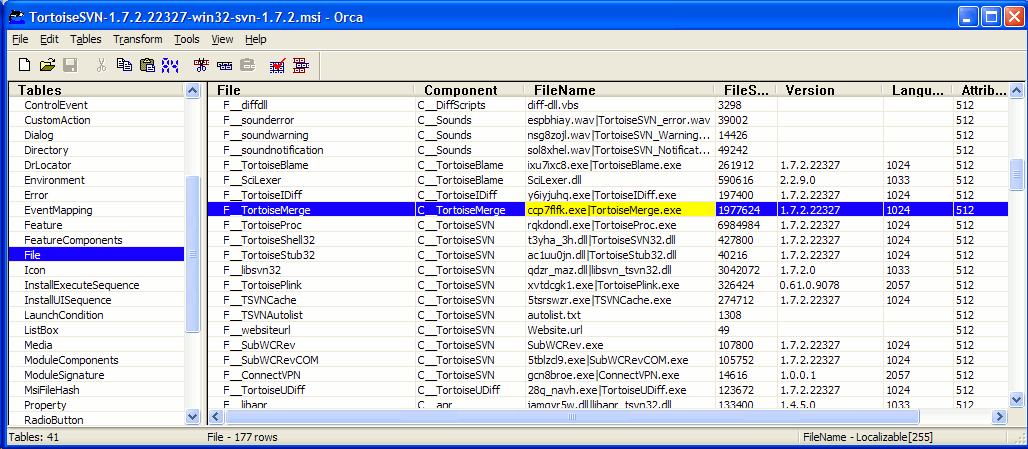Click the highlighted ccp7flfk.exe|TortoiseMerge.exe cell
The image size is (1028, 449).
click(619, 210)
